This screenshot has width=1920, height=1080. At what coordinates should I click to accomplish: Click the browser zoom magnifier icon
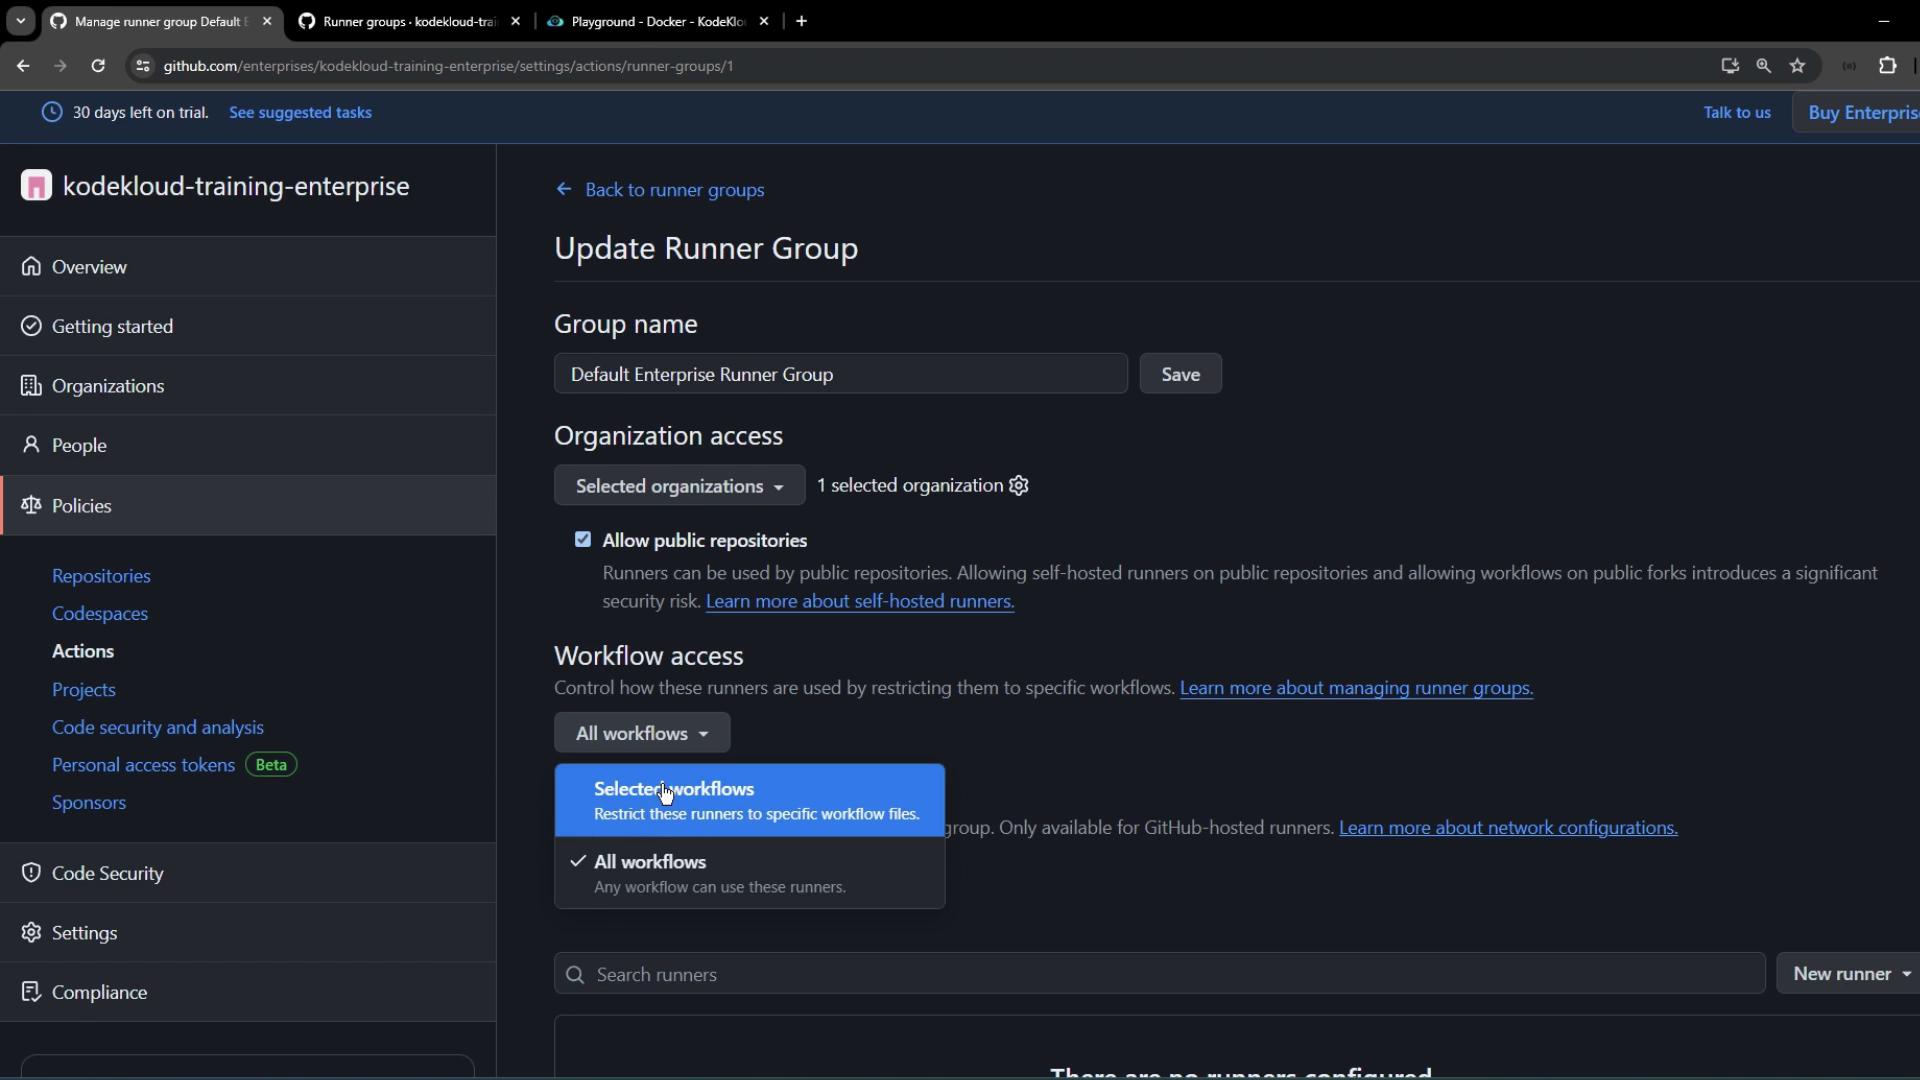1763,66
